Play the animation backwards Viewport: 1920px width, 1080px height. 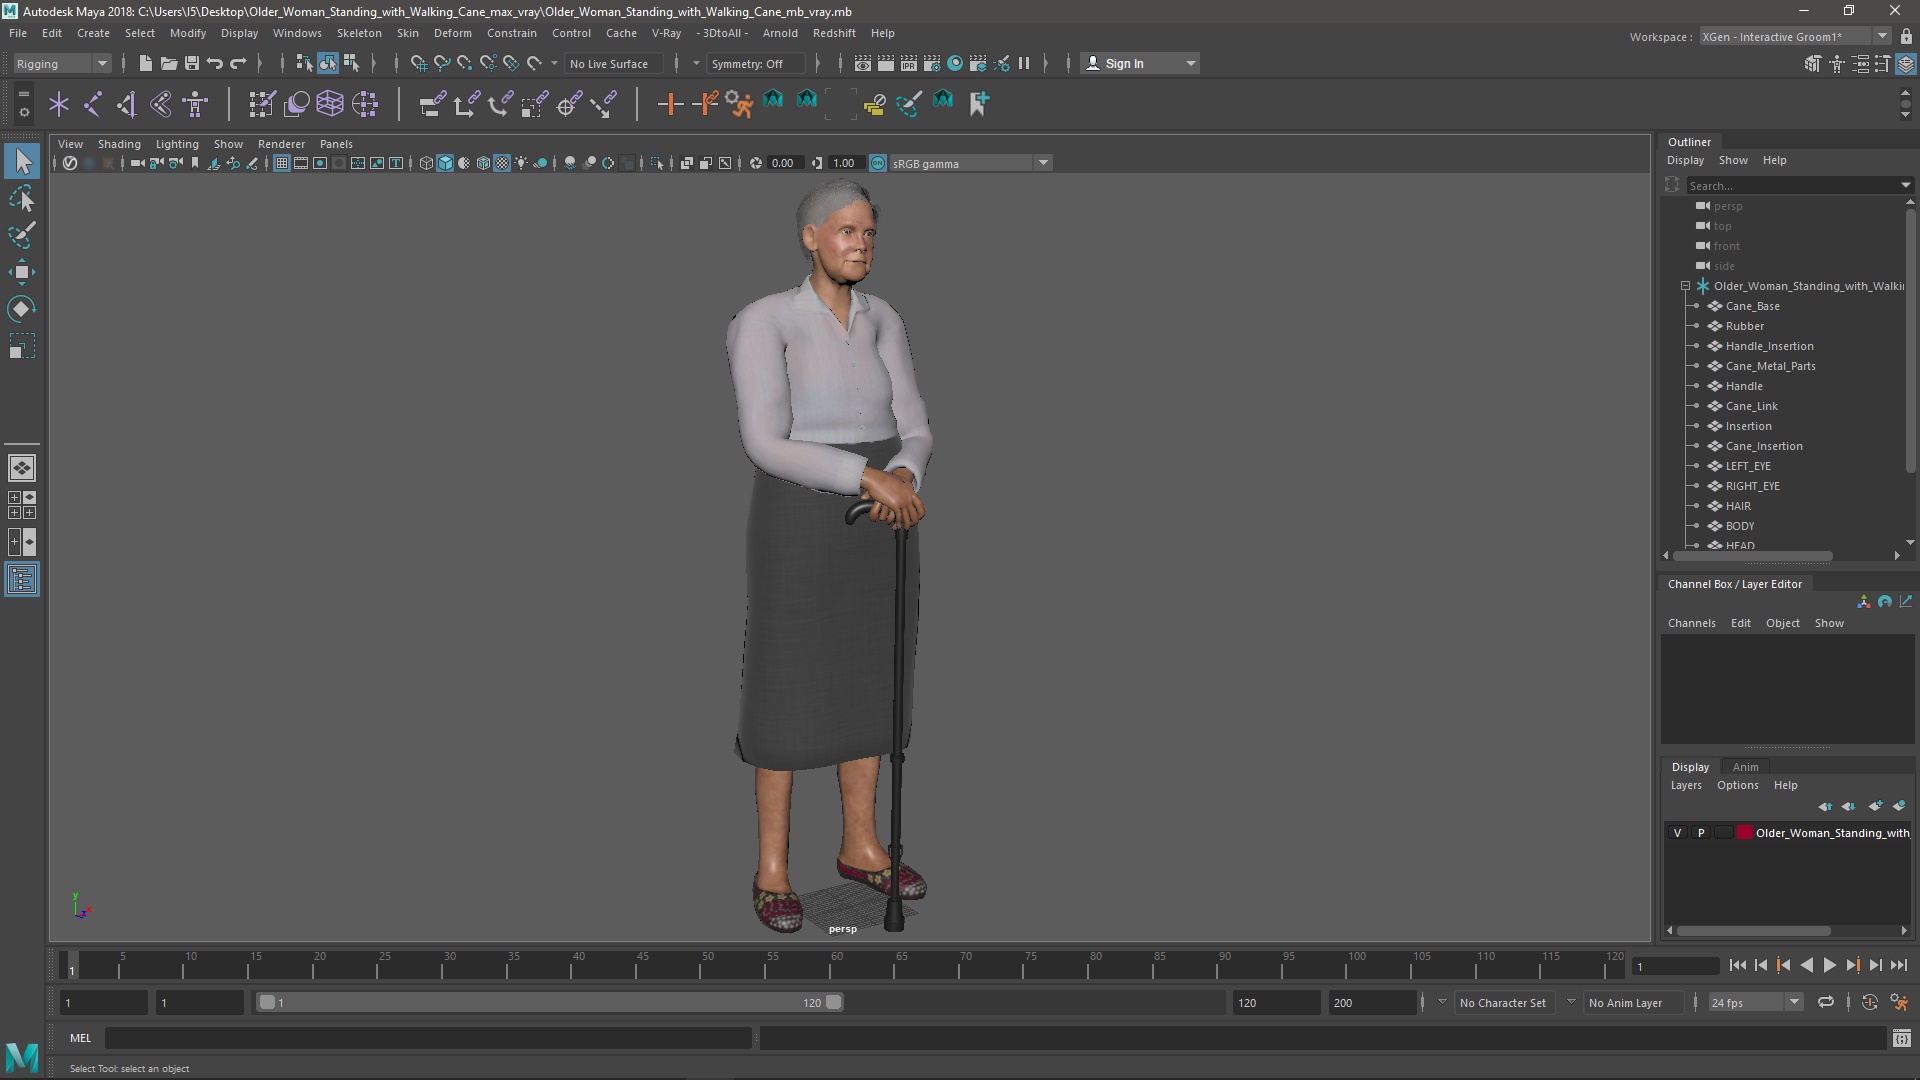(1806, 965)
